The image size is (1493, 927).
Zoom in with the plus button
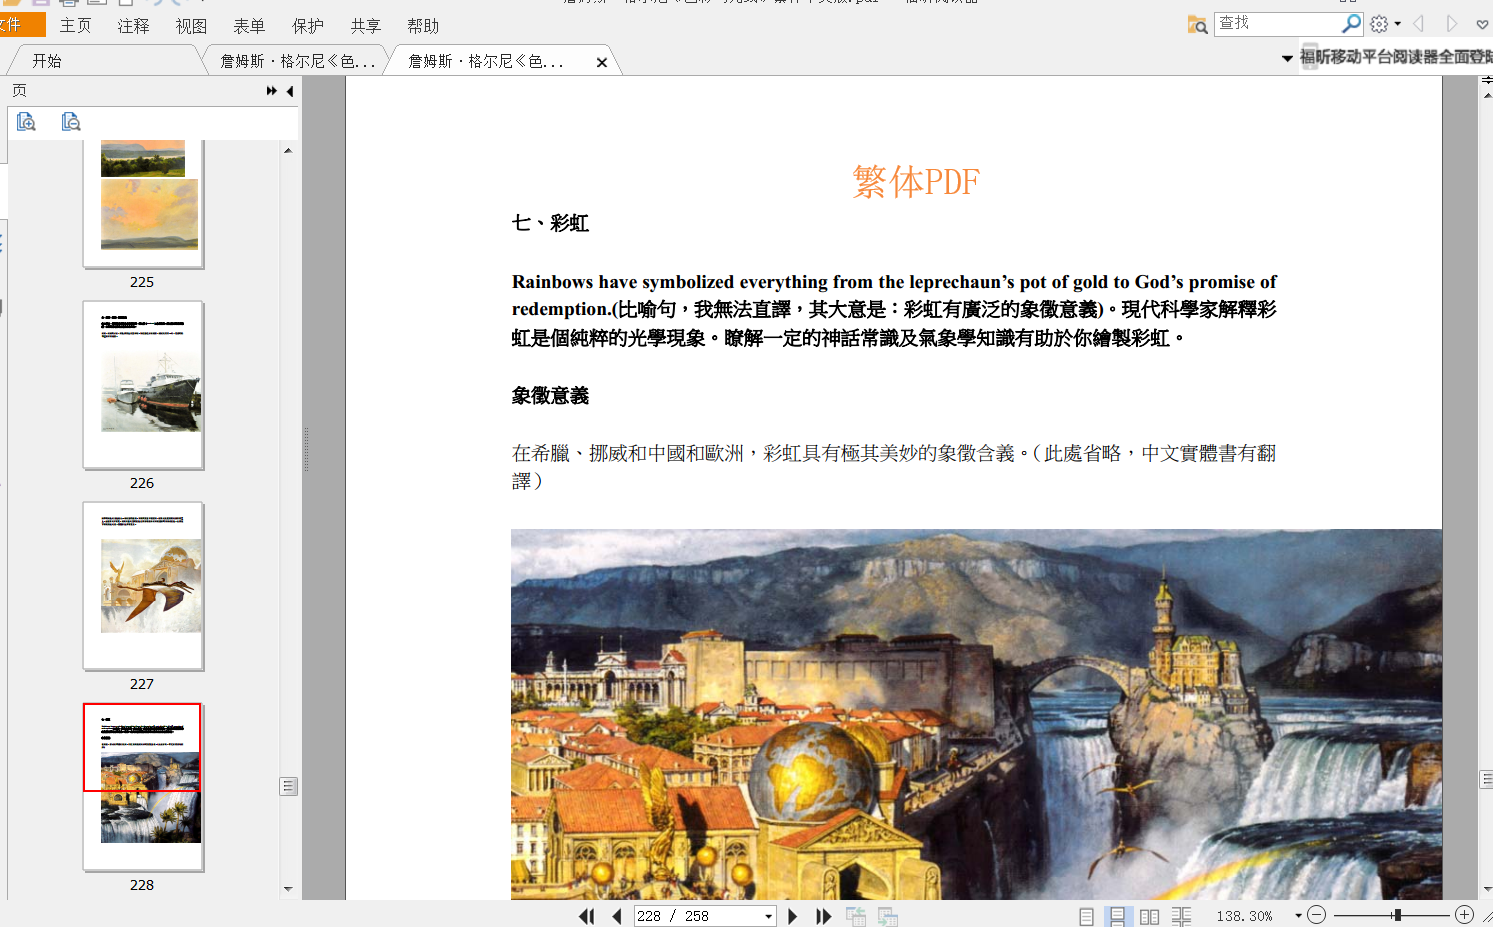(x=1465, y=915)
